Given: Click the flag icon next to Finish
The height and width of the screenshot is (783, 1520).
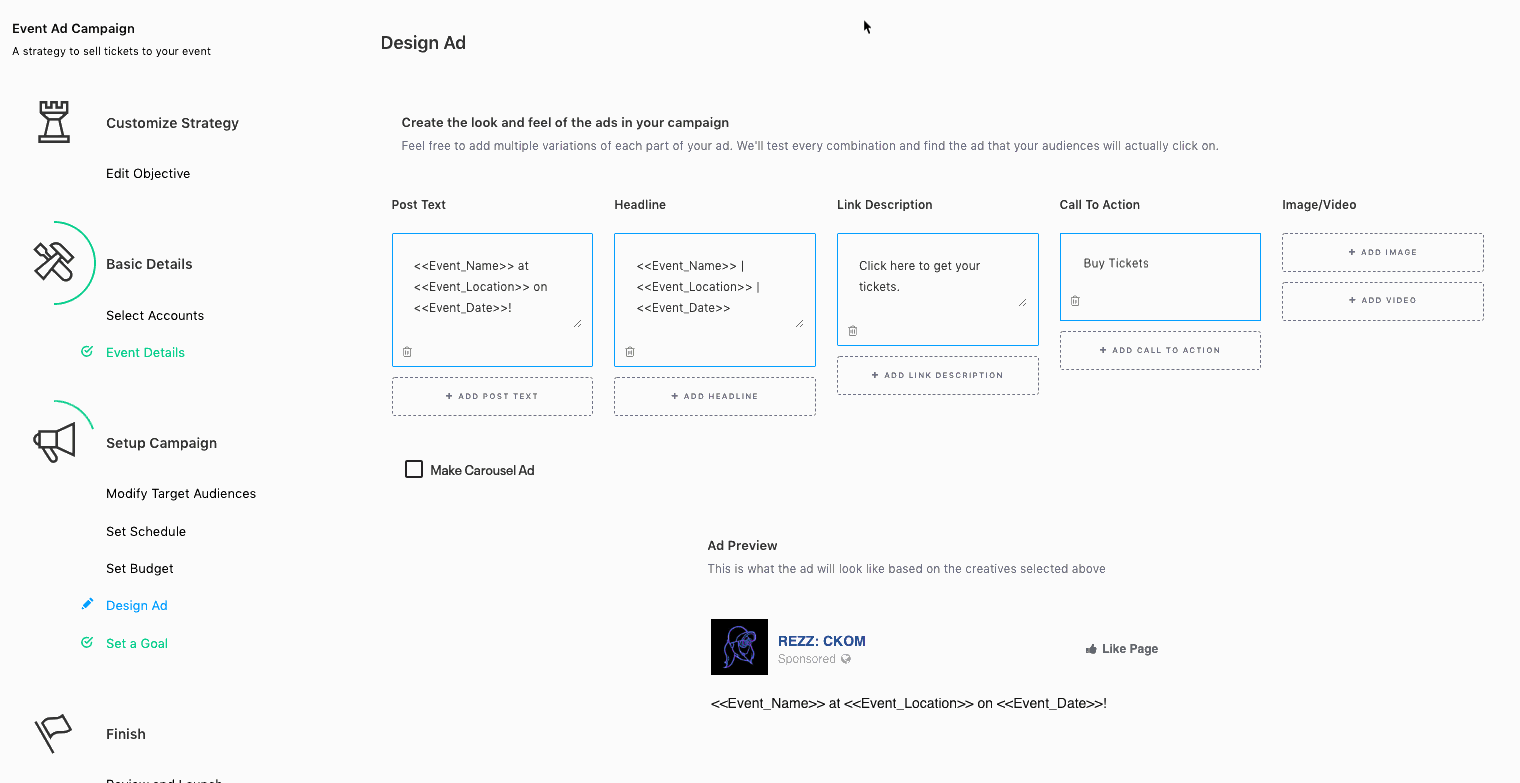Looking at the screenshot, I should point(54,733).
